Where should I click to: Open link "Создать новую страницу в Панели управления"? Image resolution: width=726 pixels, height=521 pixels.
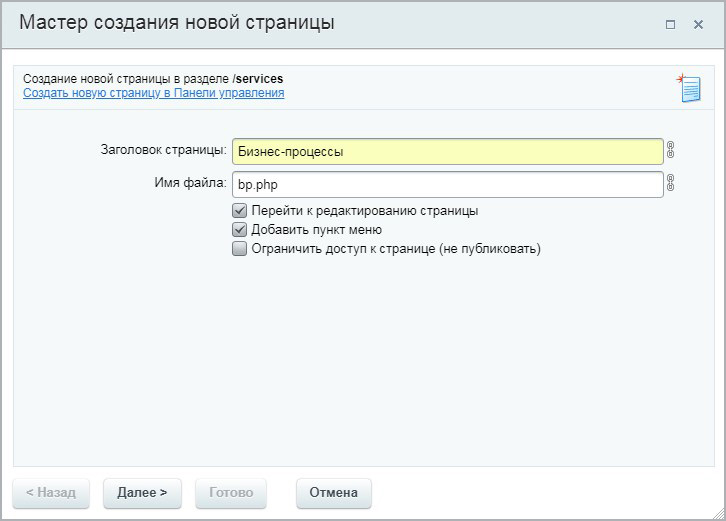153,93
